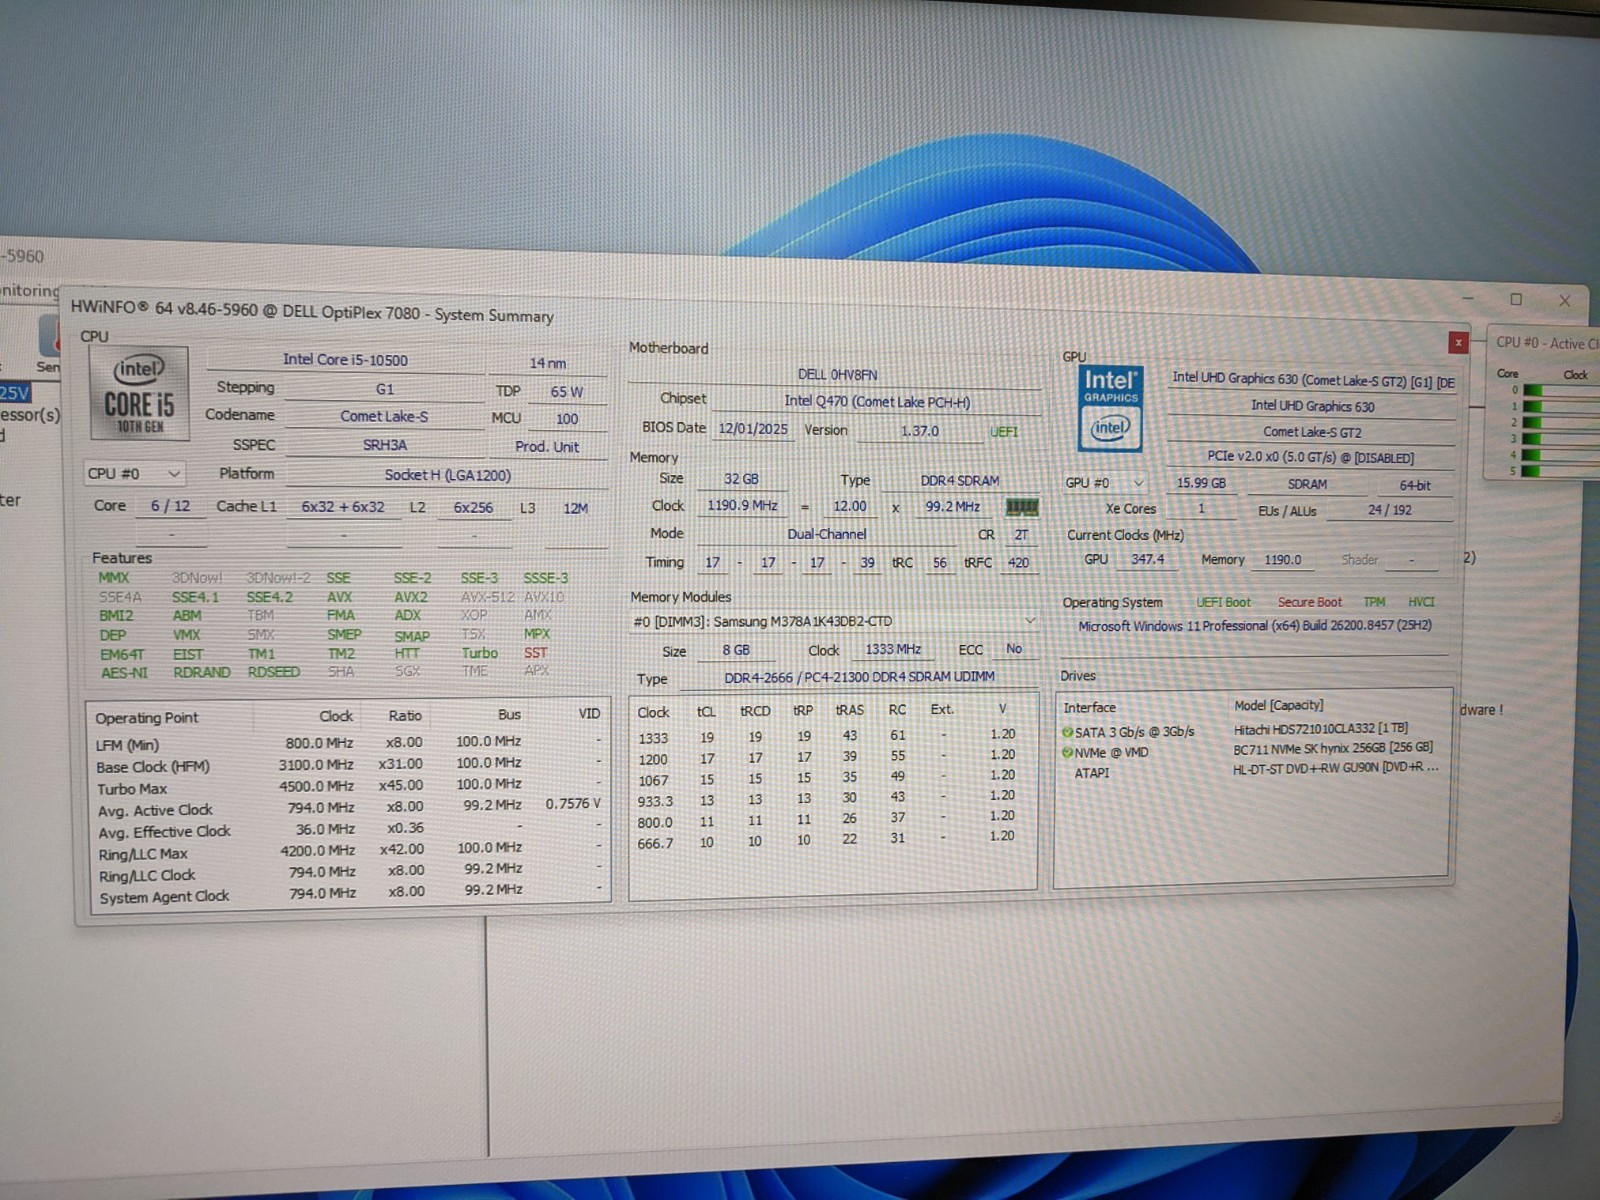Click the Core 0 clock bar in the CPU #0 window

[x=1562, y=391]
